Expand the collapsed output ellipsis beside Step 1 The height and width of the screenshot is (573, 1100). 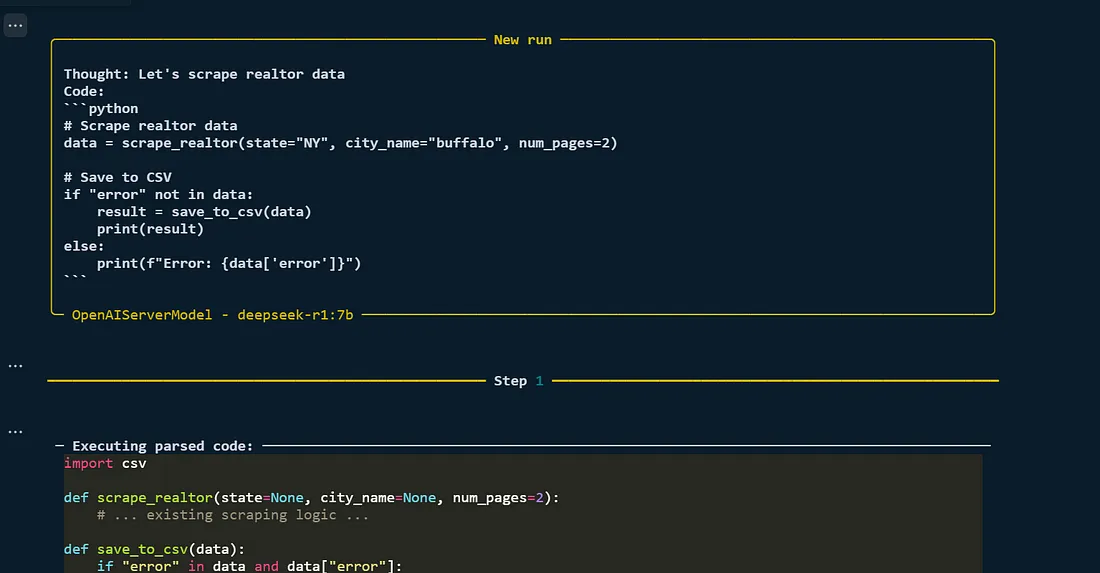15,365
